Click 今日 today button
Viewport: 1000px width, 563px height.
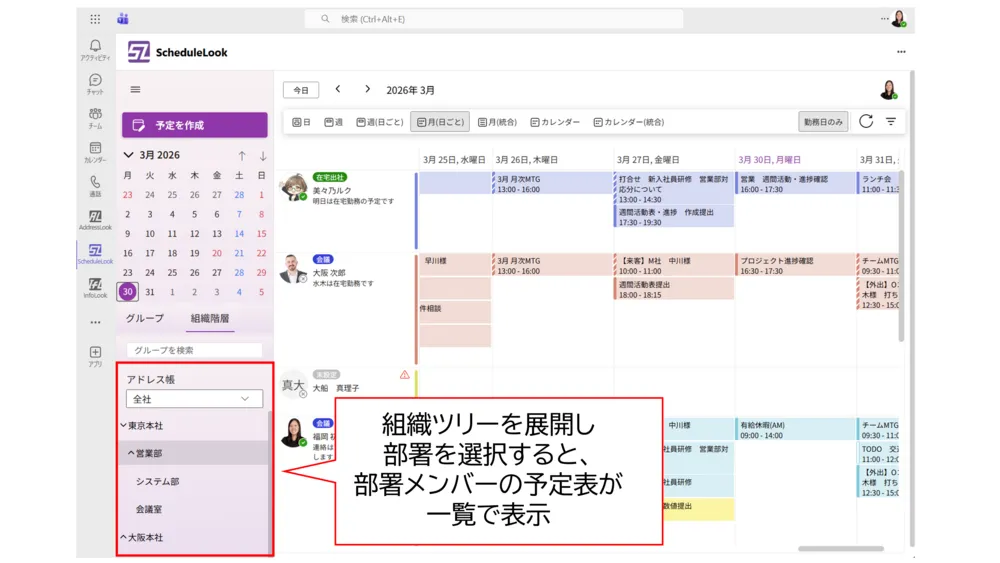(301, 90)
